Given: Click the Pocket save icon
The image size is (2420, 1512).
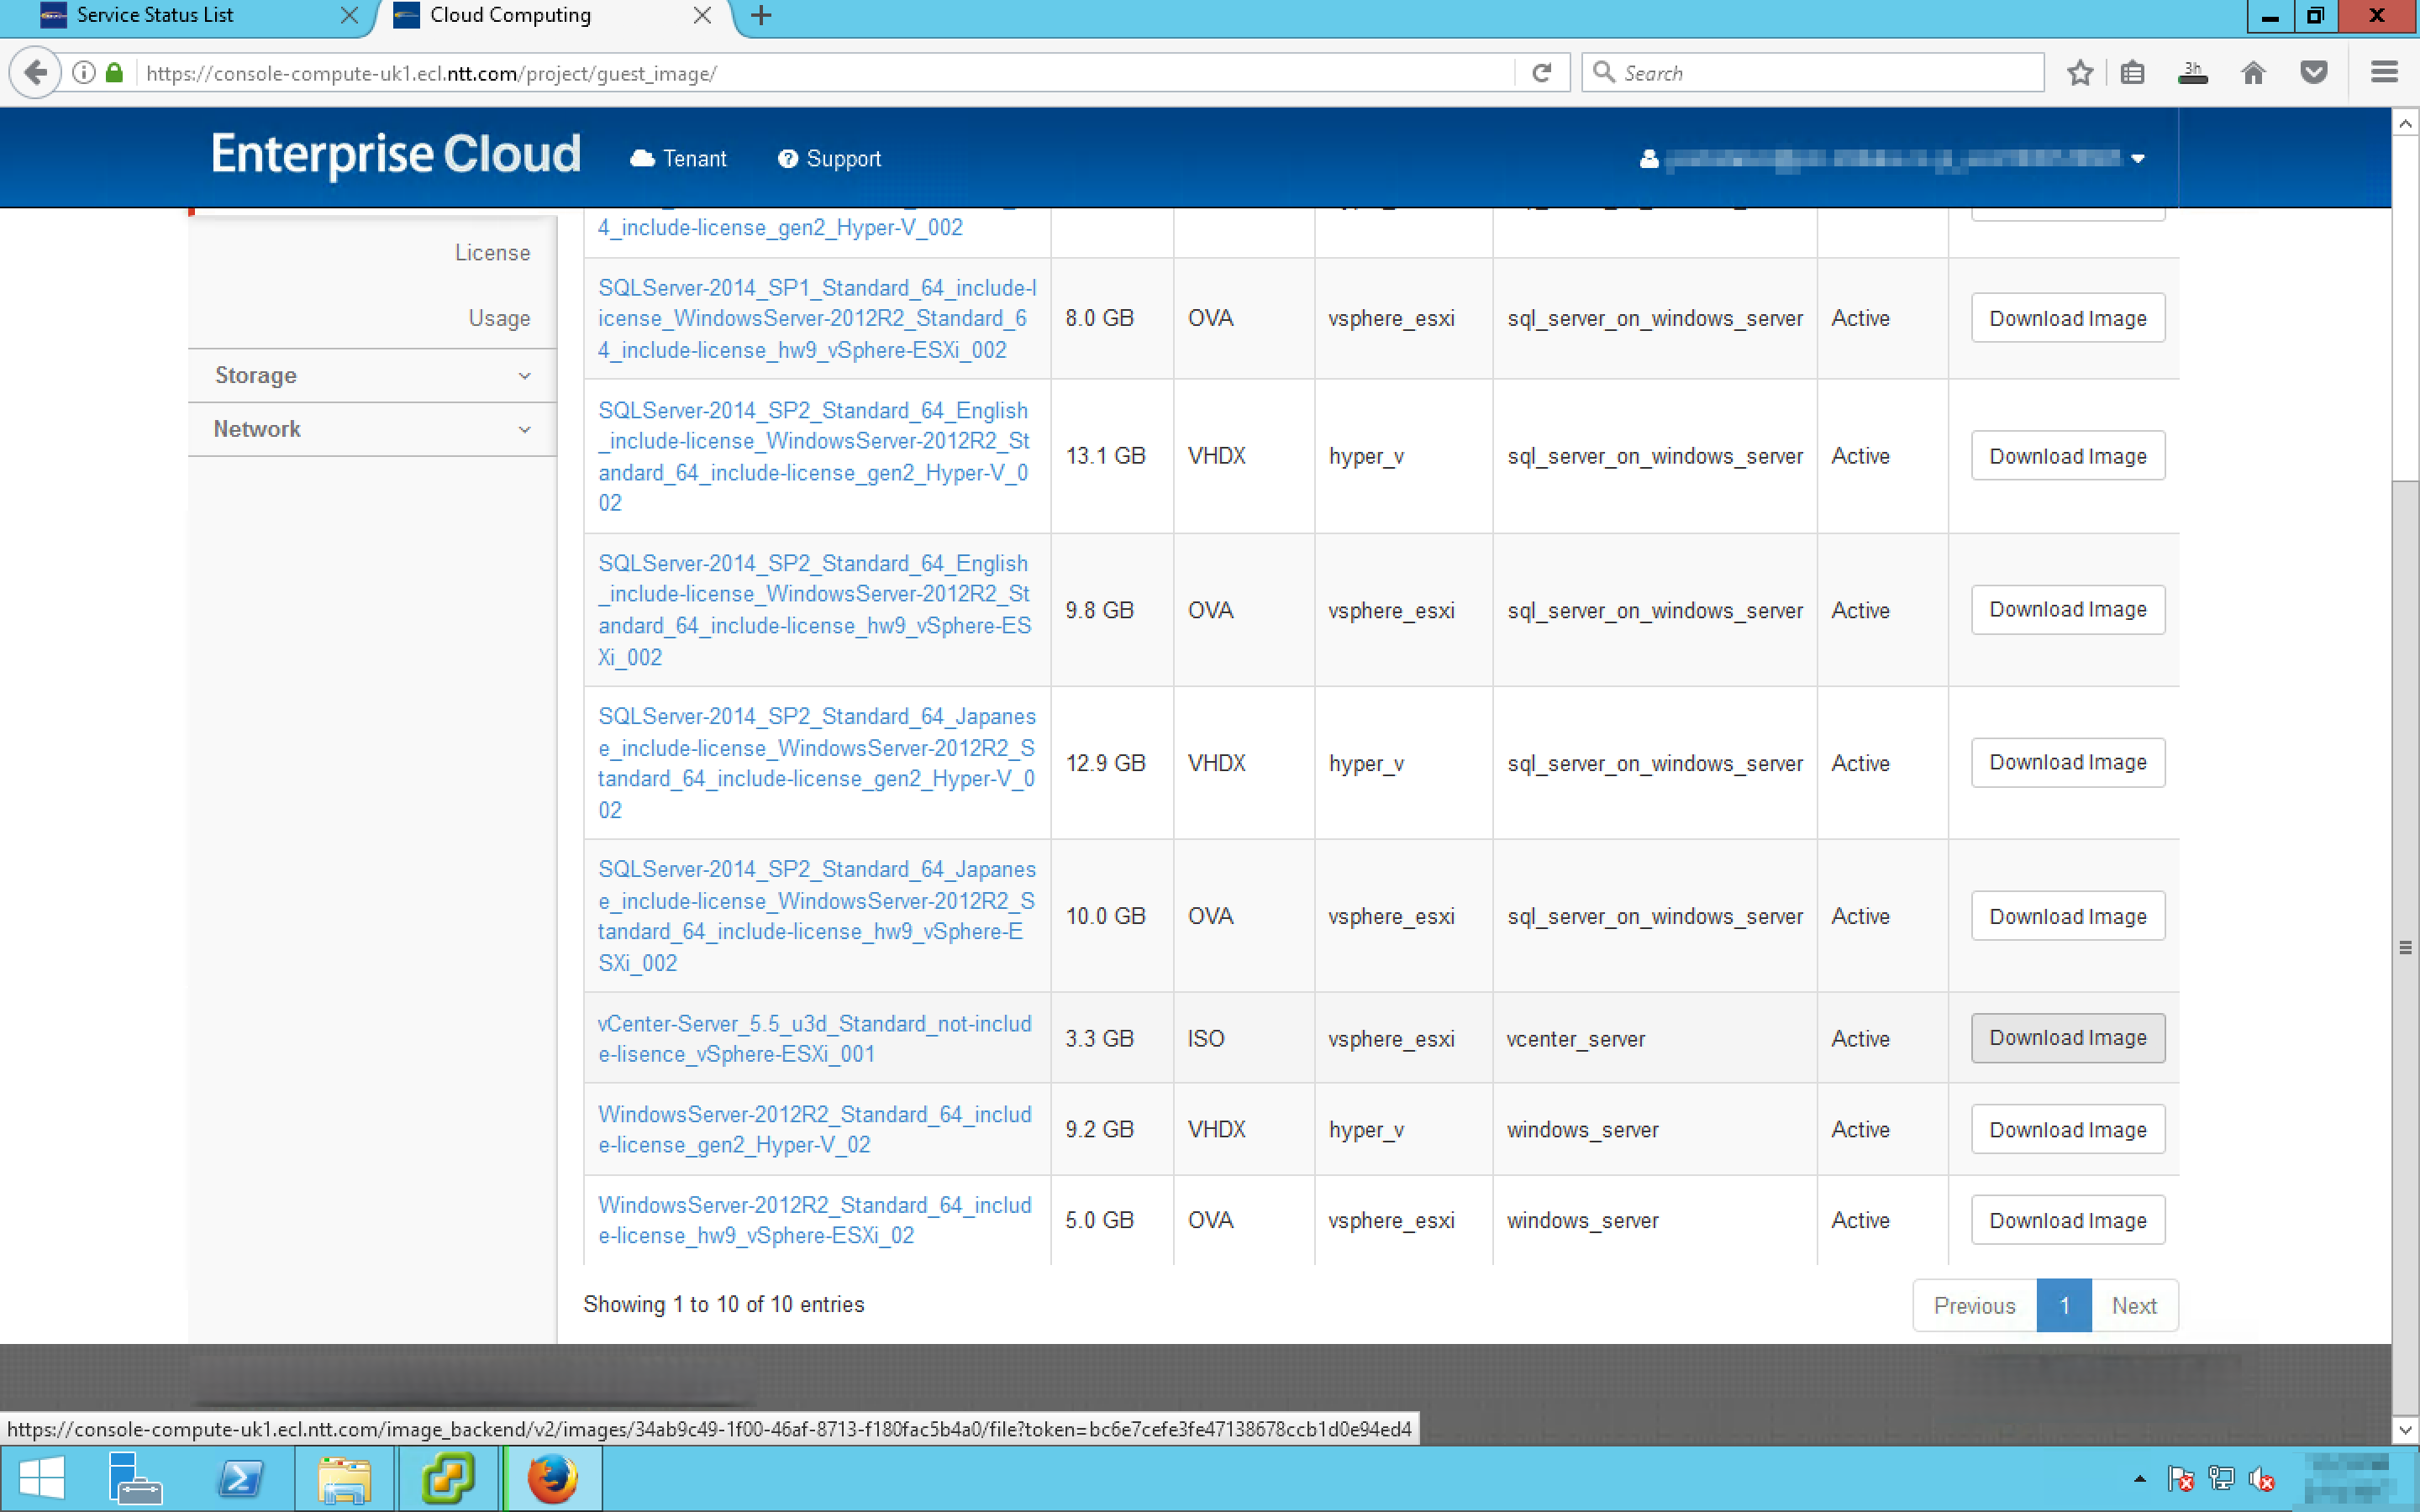Looking at the screenshot, I should coord(2313,73).
